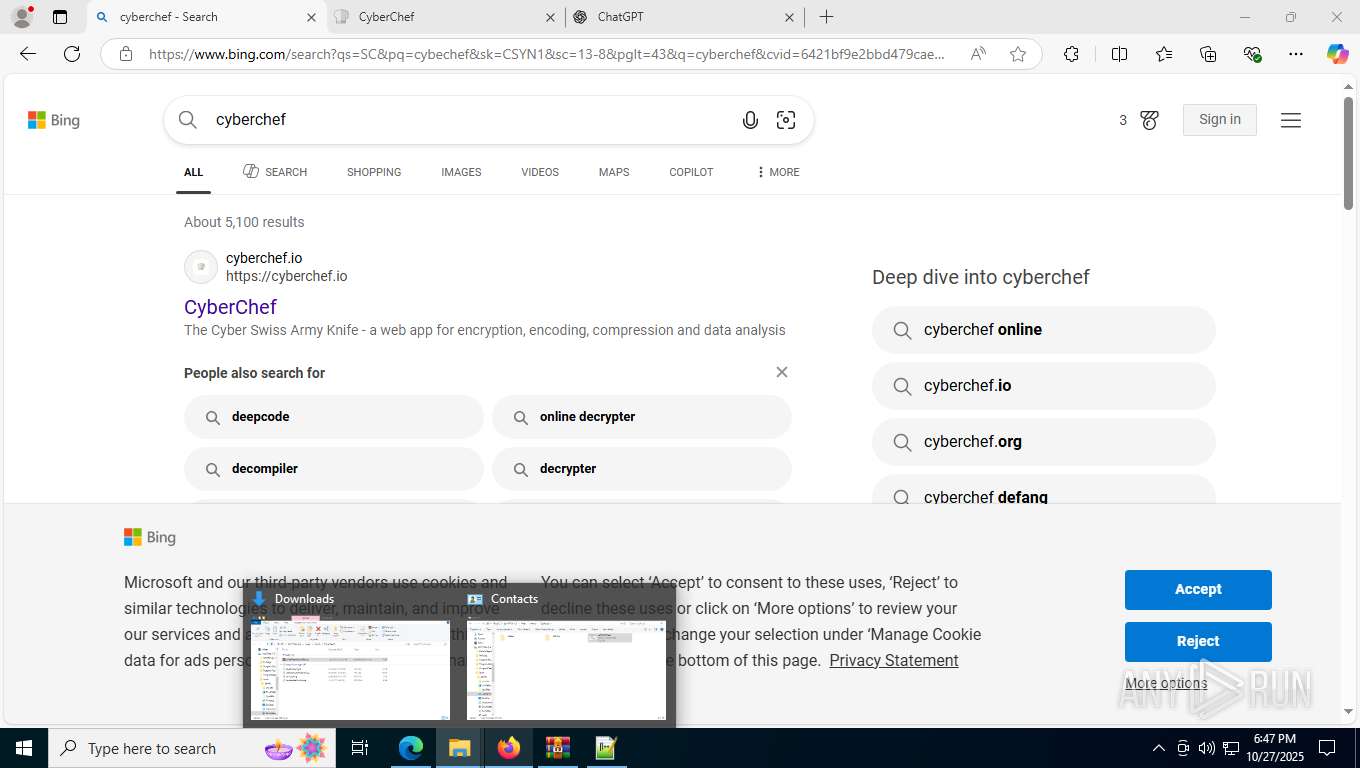Open the Split screen icon

[1119, 54]
